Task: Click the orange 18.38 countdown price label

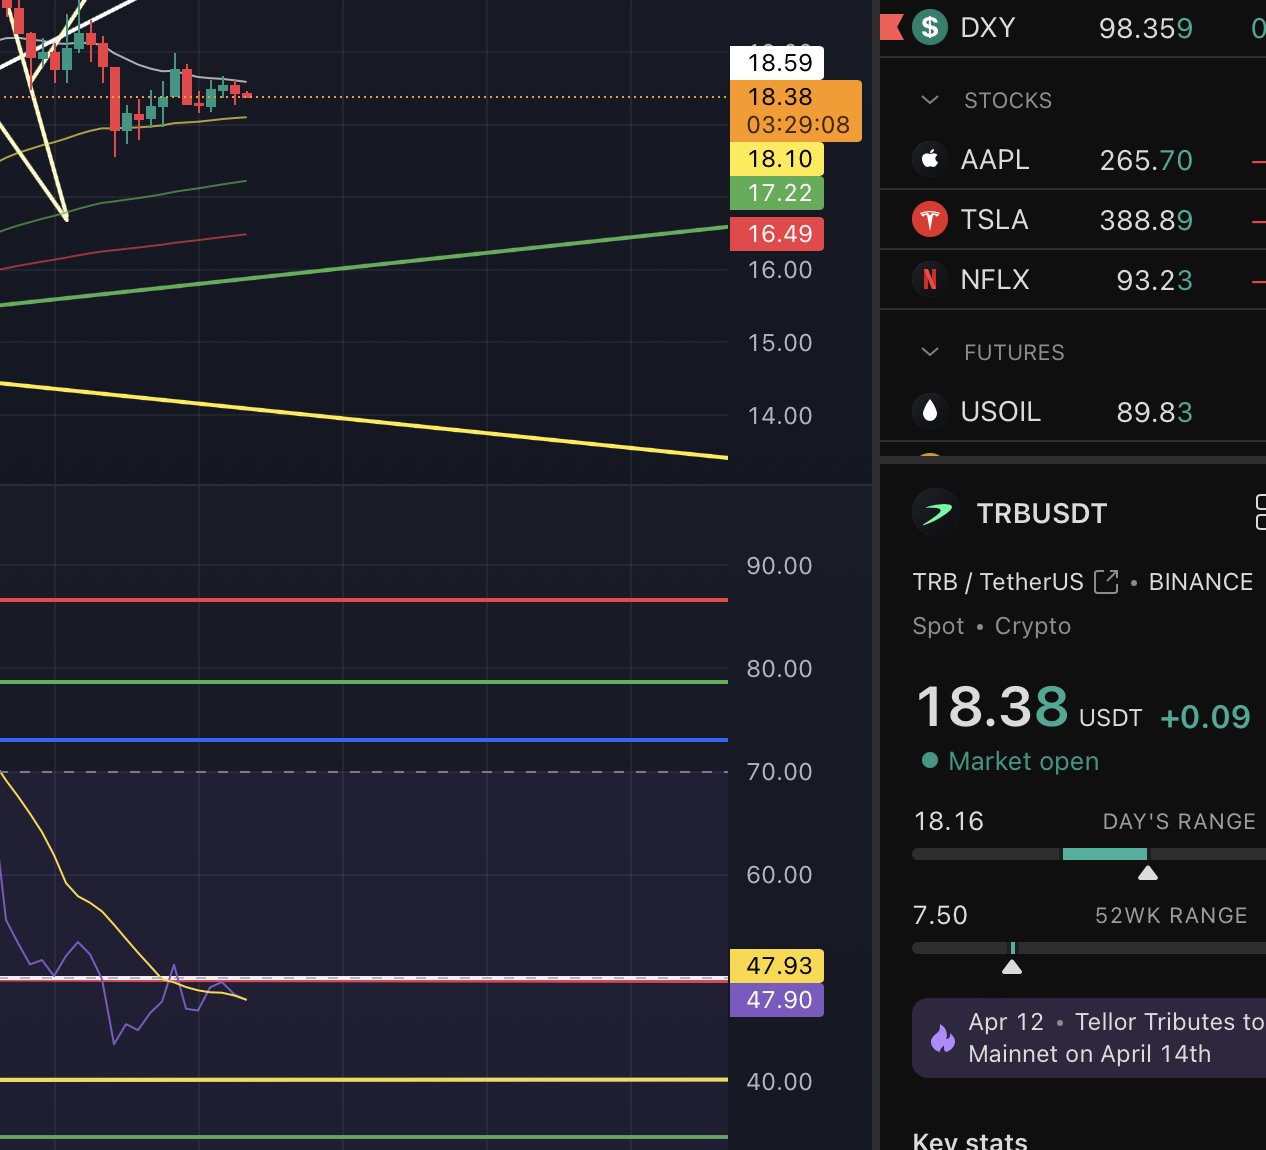Action: 796,111
